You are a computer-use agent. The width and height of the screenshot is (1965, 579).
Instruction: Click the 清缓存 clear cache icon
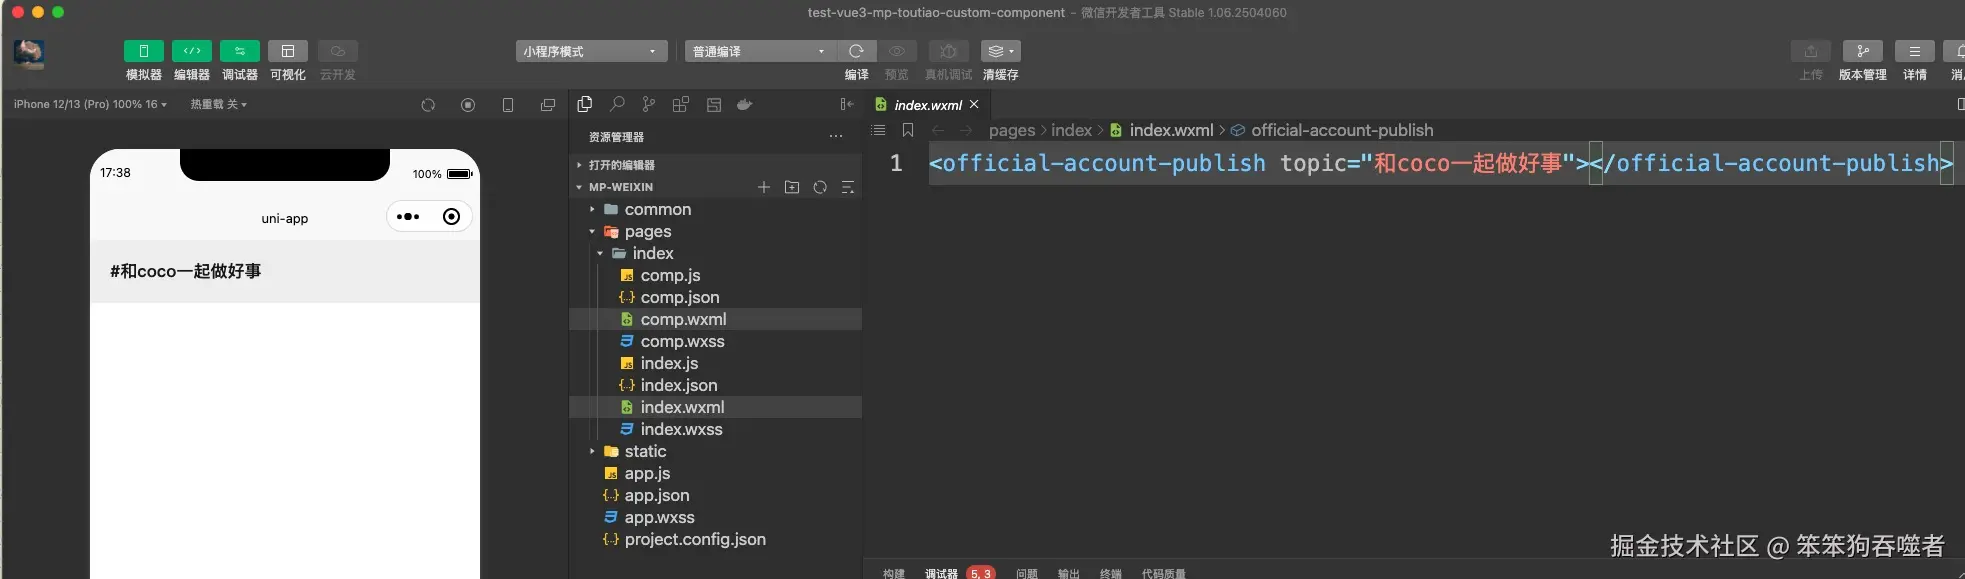coord(1000,51)
